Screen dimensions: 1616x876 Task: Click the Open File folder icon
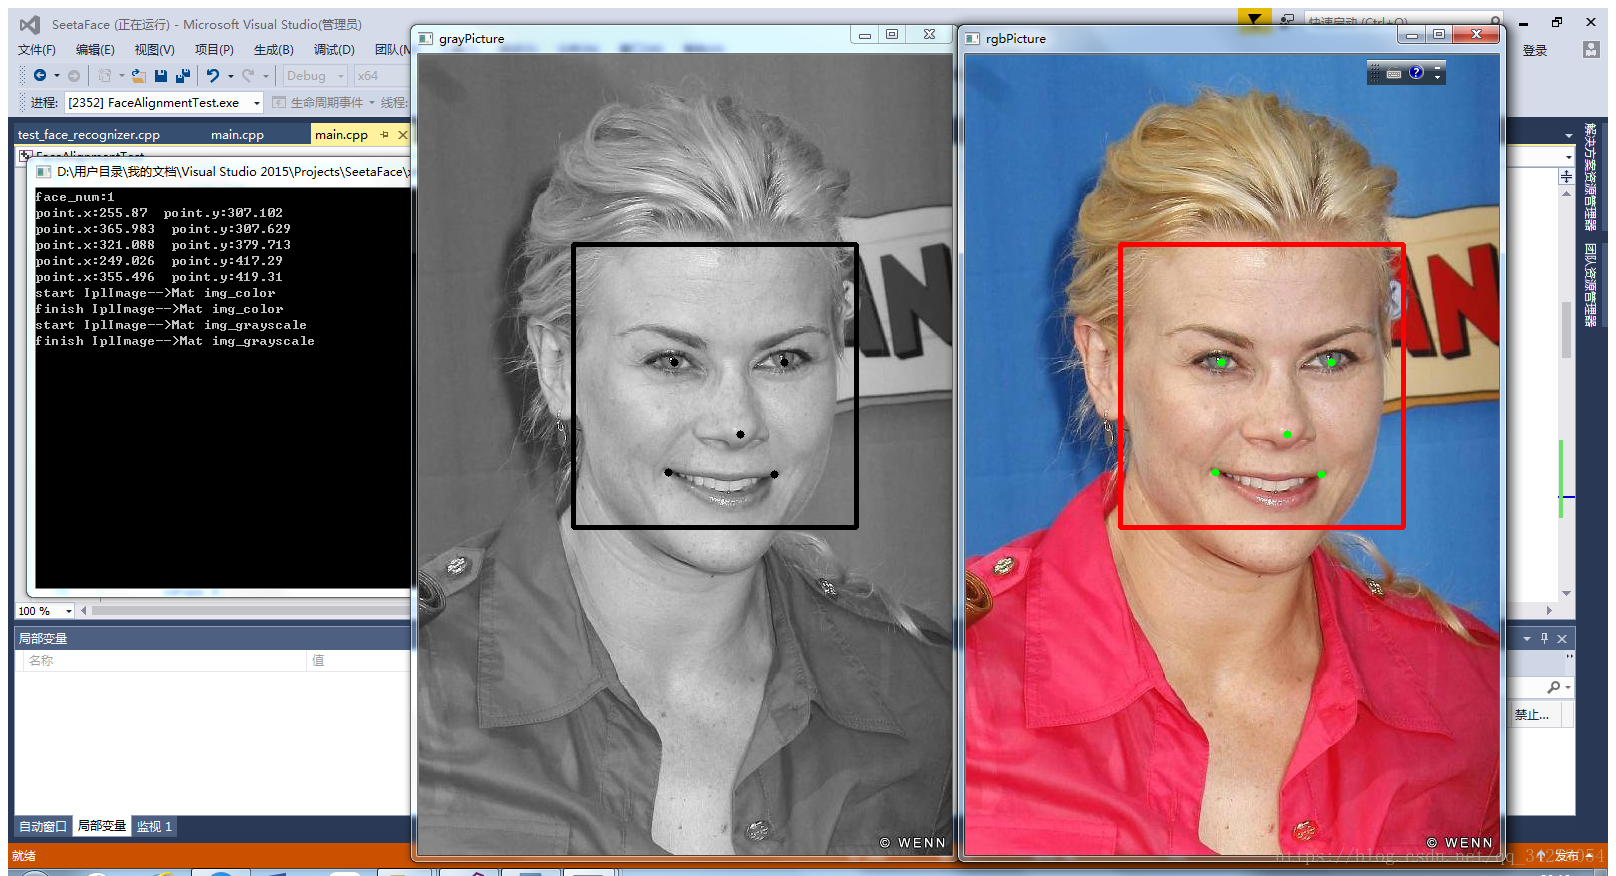coord(139,75)
